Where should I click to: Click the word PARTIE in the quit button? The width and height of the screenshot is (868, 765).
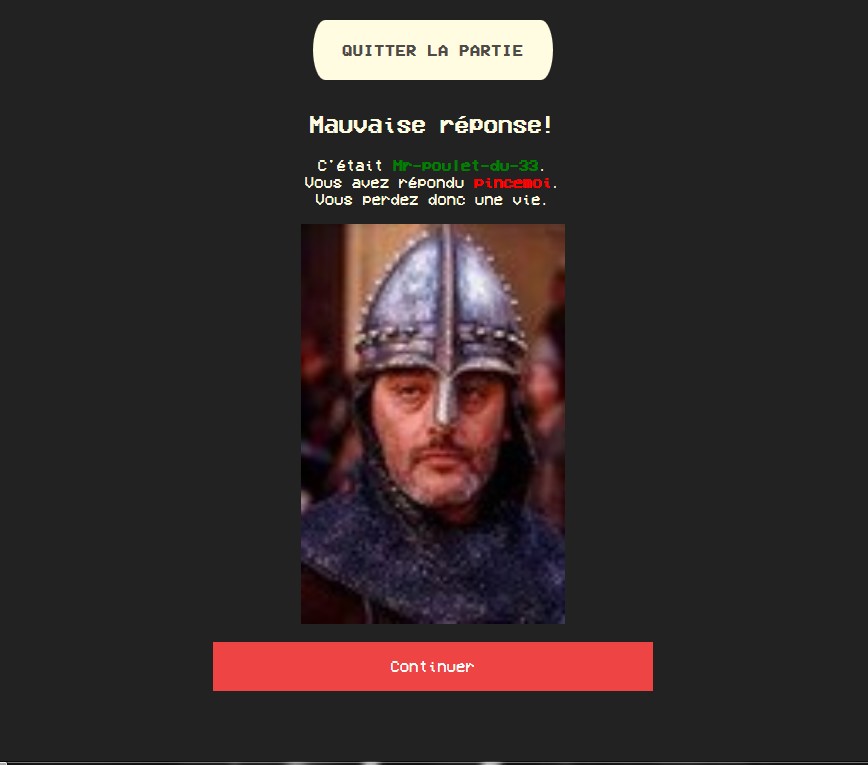pos(491,50)
